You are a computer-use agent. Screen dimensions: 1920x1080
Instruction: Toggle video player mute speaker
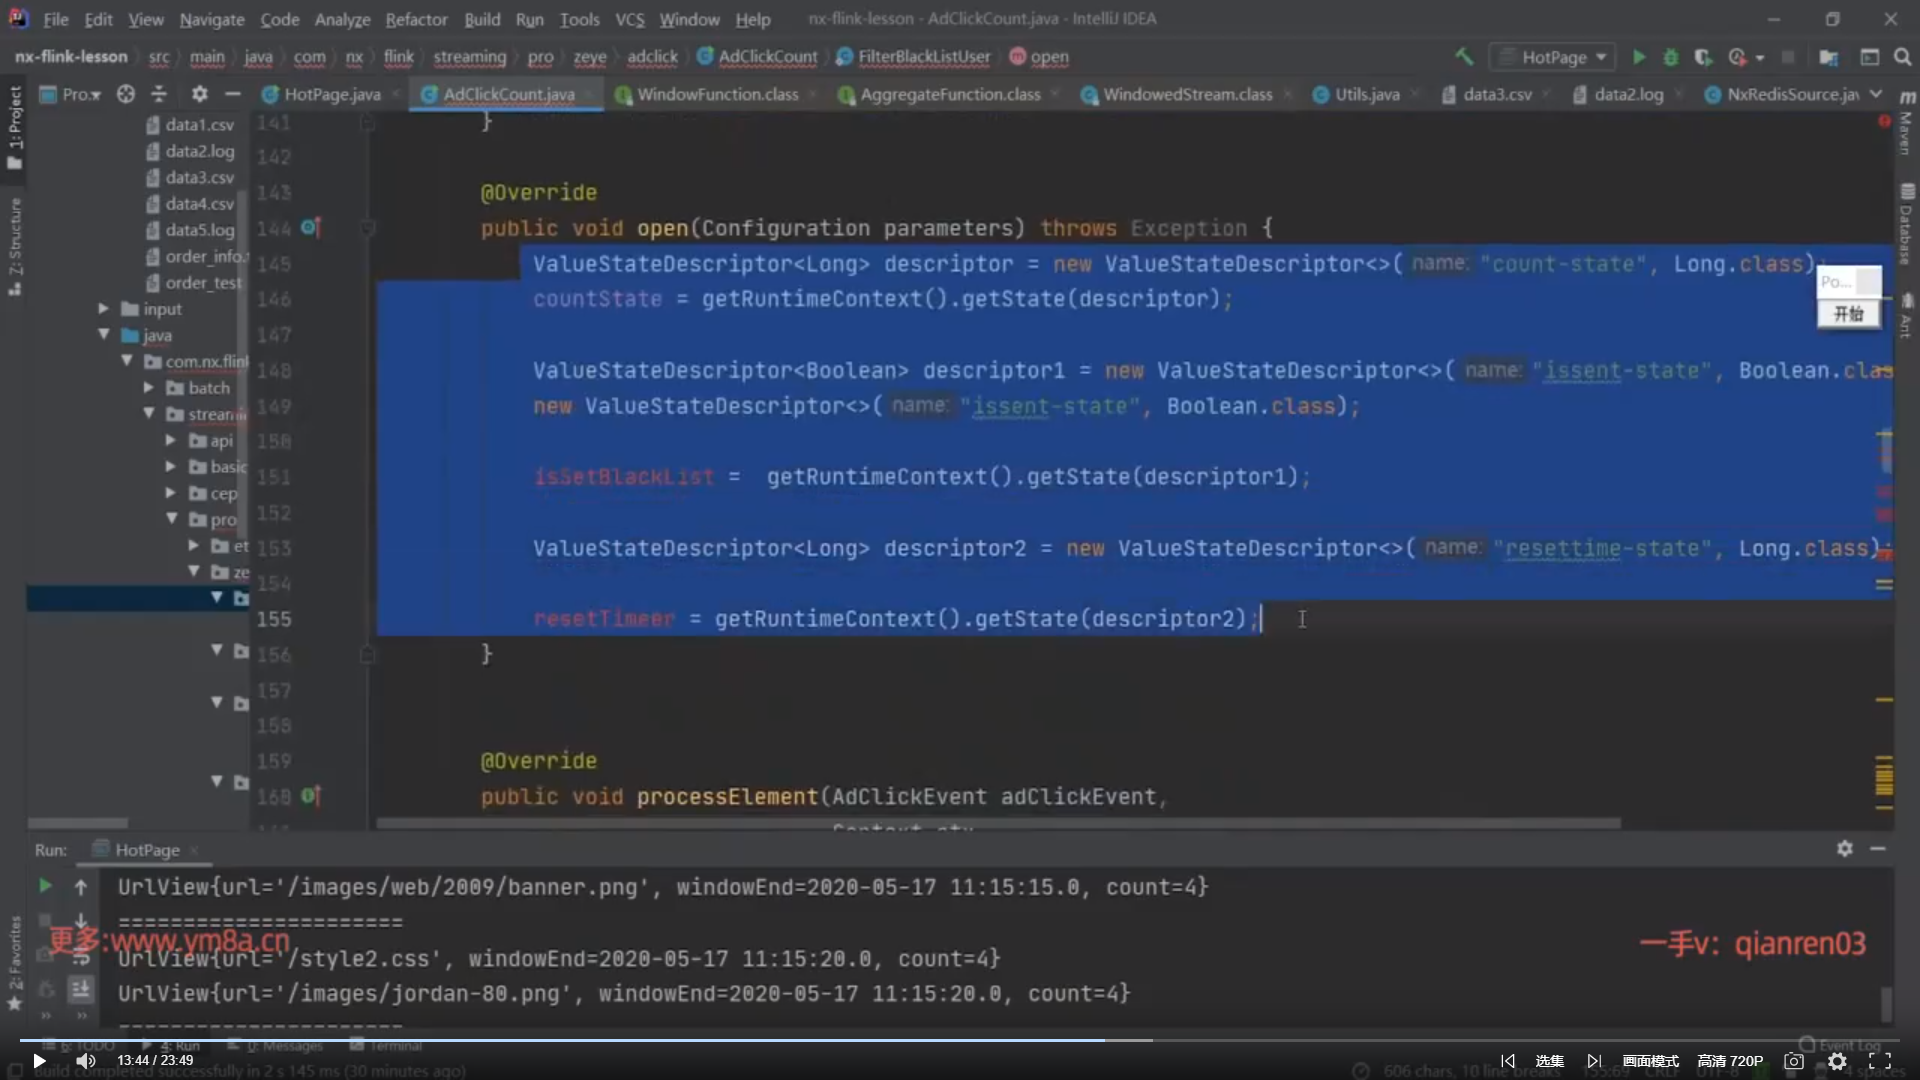click(86, 1061)
